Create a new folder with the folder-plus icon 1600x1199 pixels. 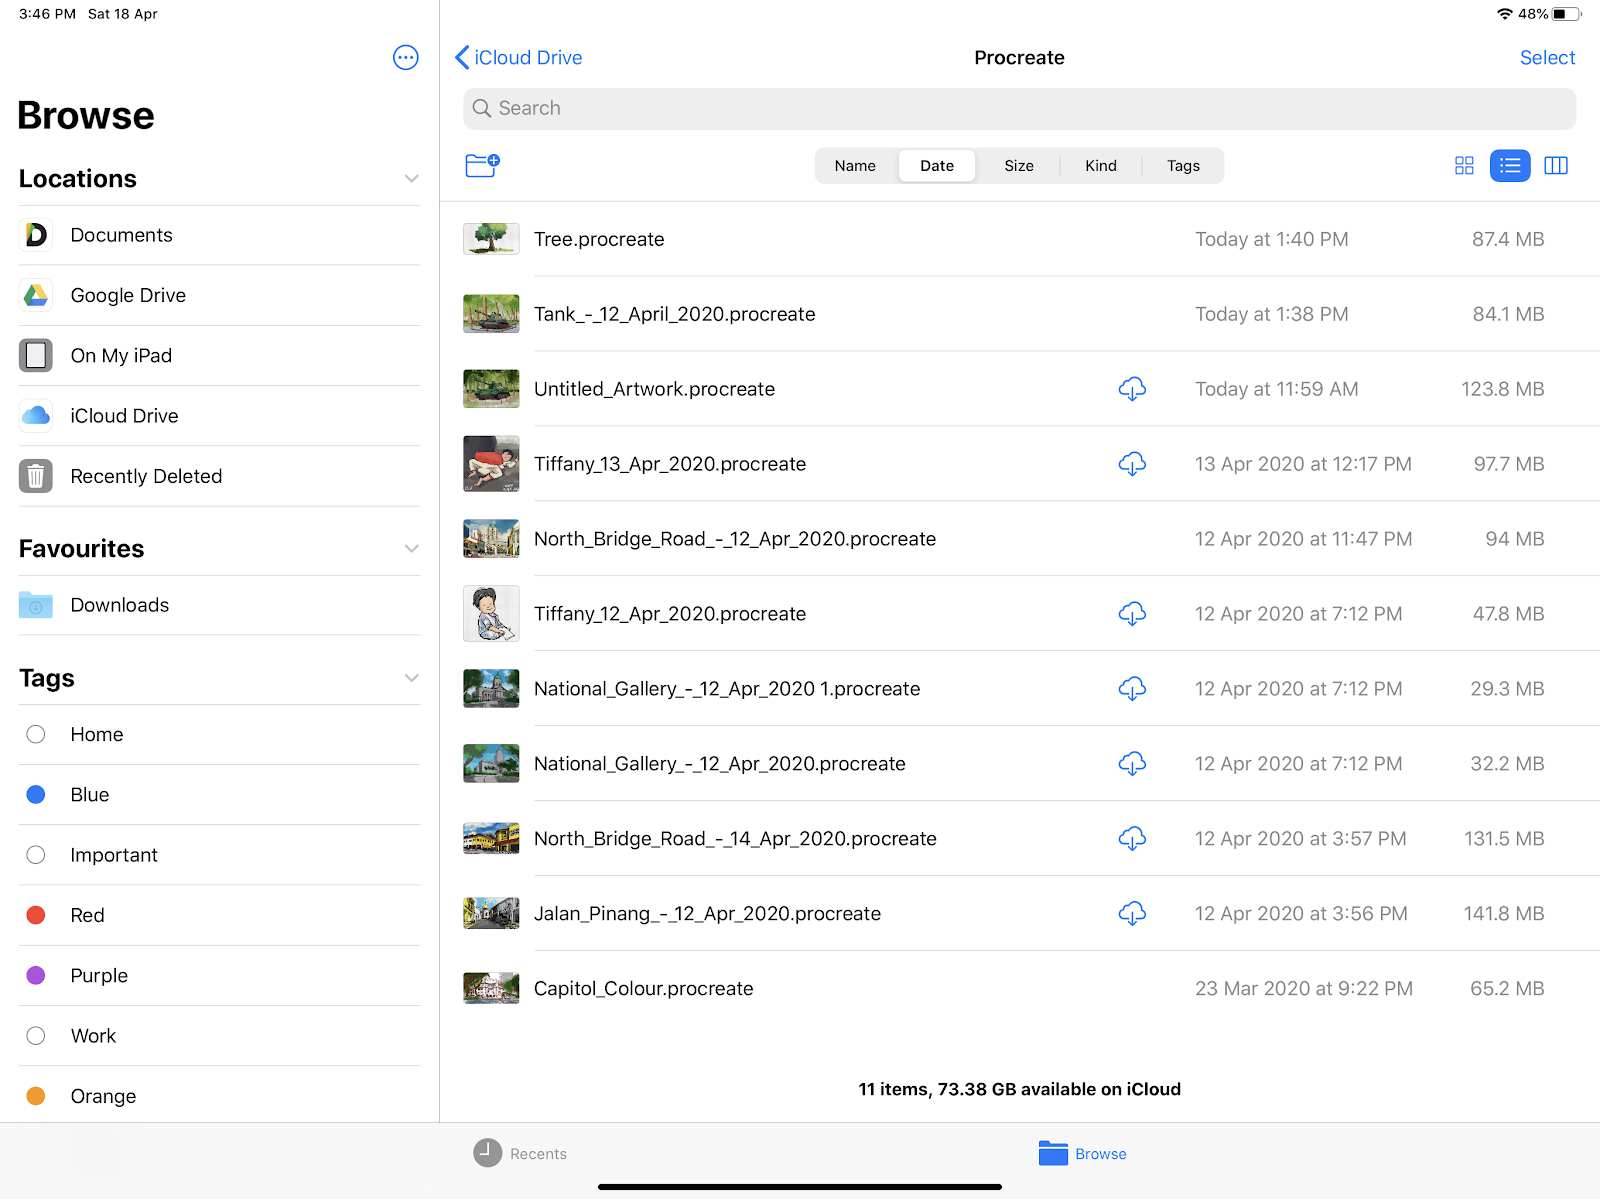482,165
